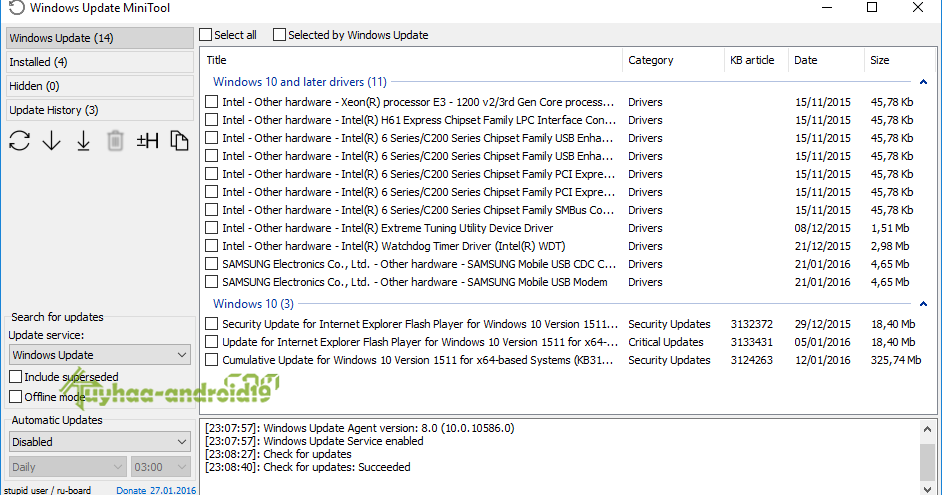Click the Windows Update Service enabled log line
This screenshot has width=942, height=495.
314,442
